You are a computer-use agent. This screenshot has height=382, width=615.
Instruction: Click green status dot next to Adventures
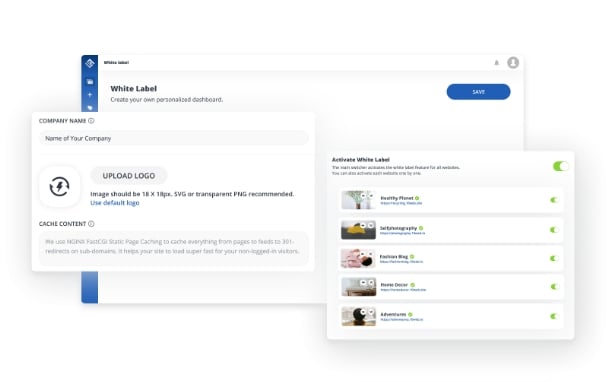click(410, 315)
